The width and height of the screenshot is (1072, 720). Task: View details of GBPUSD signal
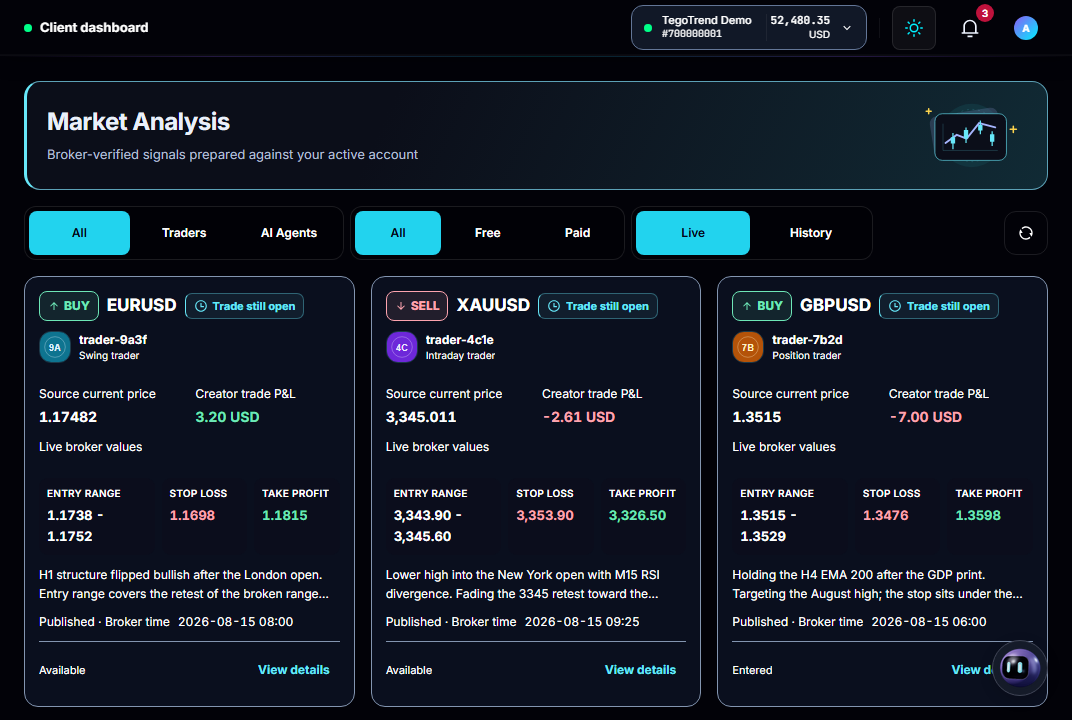pyautogui.click(x=972, y=669)
